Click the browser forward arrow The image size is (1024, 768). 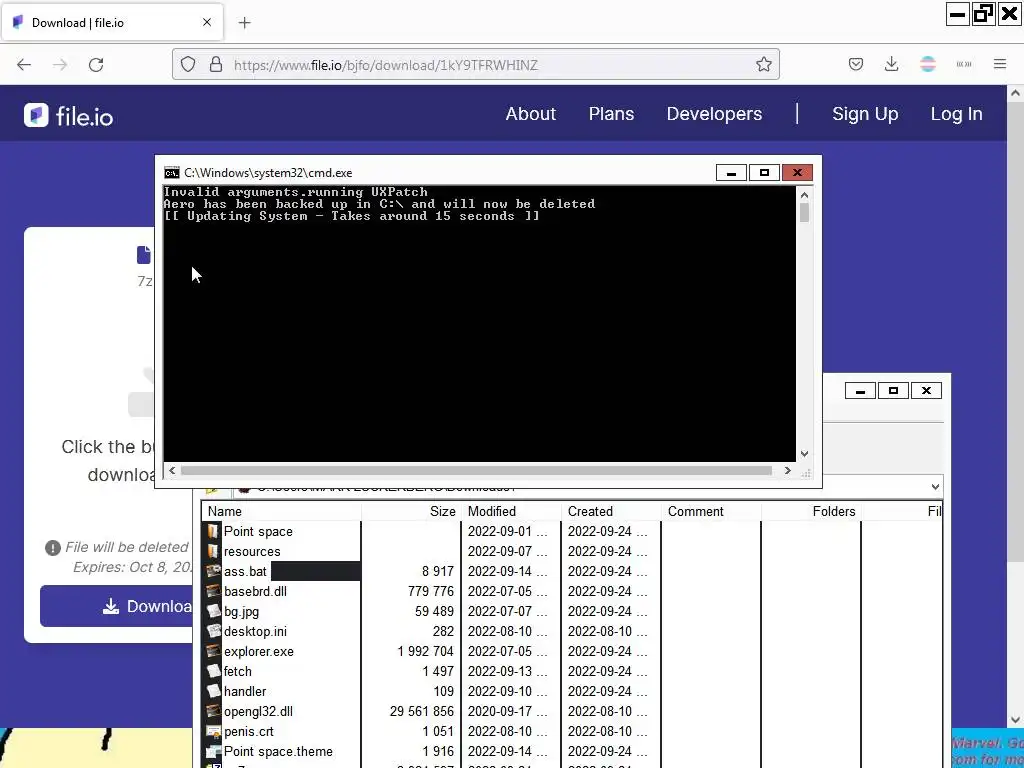pyautogui.click(x=60, y=65)
